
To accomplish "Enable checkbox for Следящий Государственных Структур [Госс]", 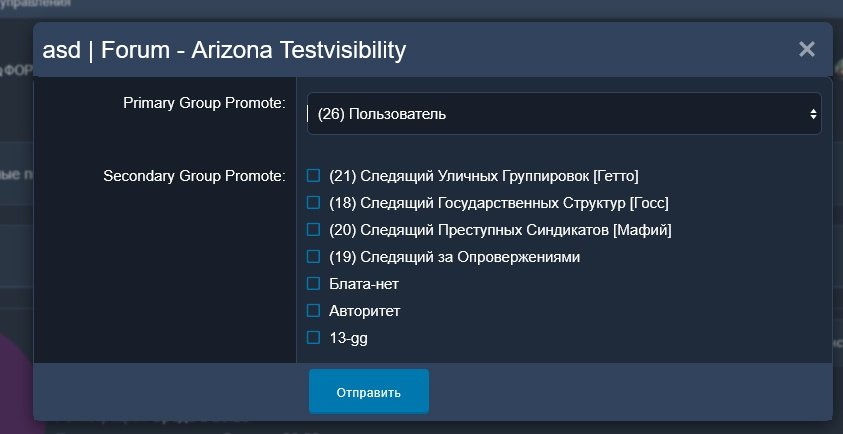I will coord(313,203).
